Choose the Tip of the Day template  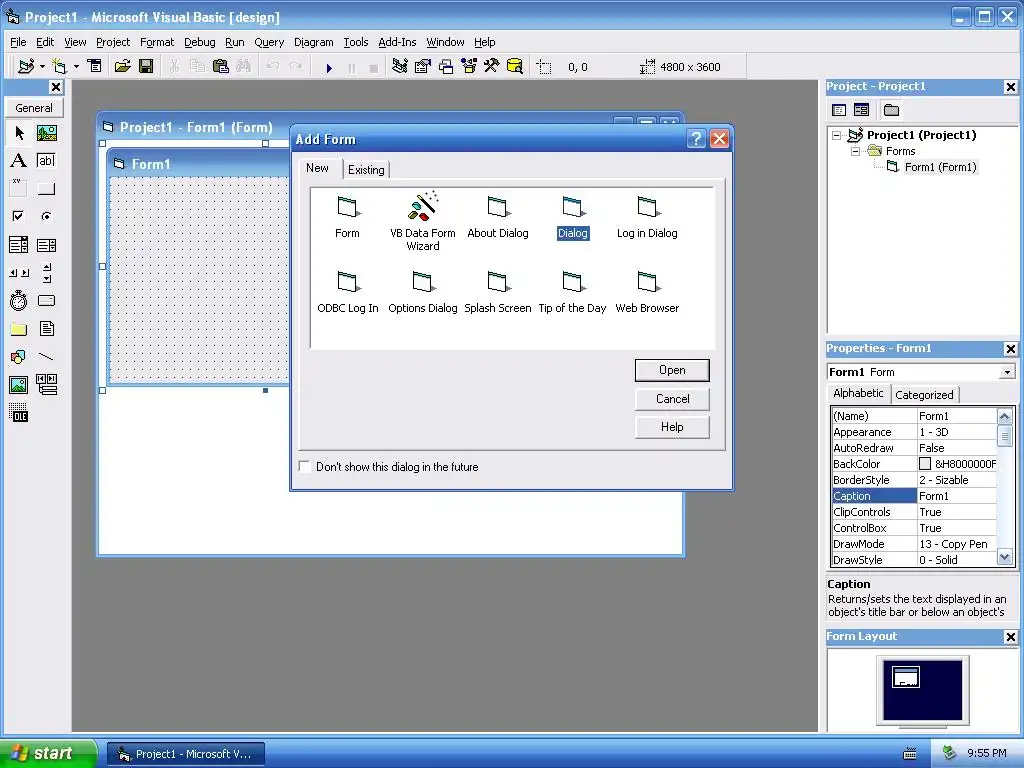[572, 293]
